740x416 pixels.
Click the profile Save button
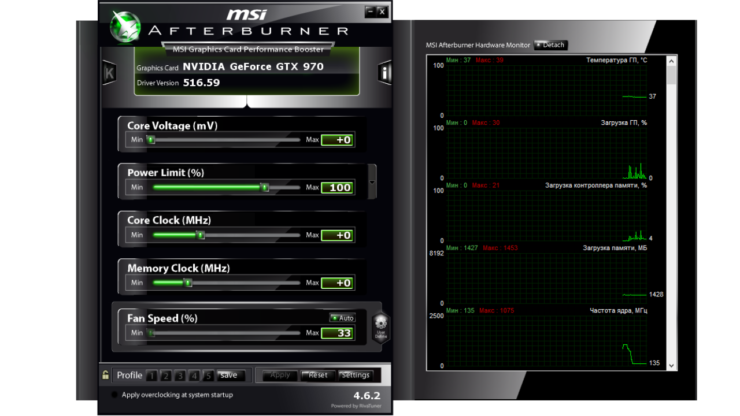click(x=230, y=375)
